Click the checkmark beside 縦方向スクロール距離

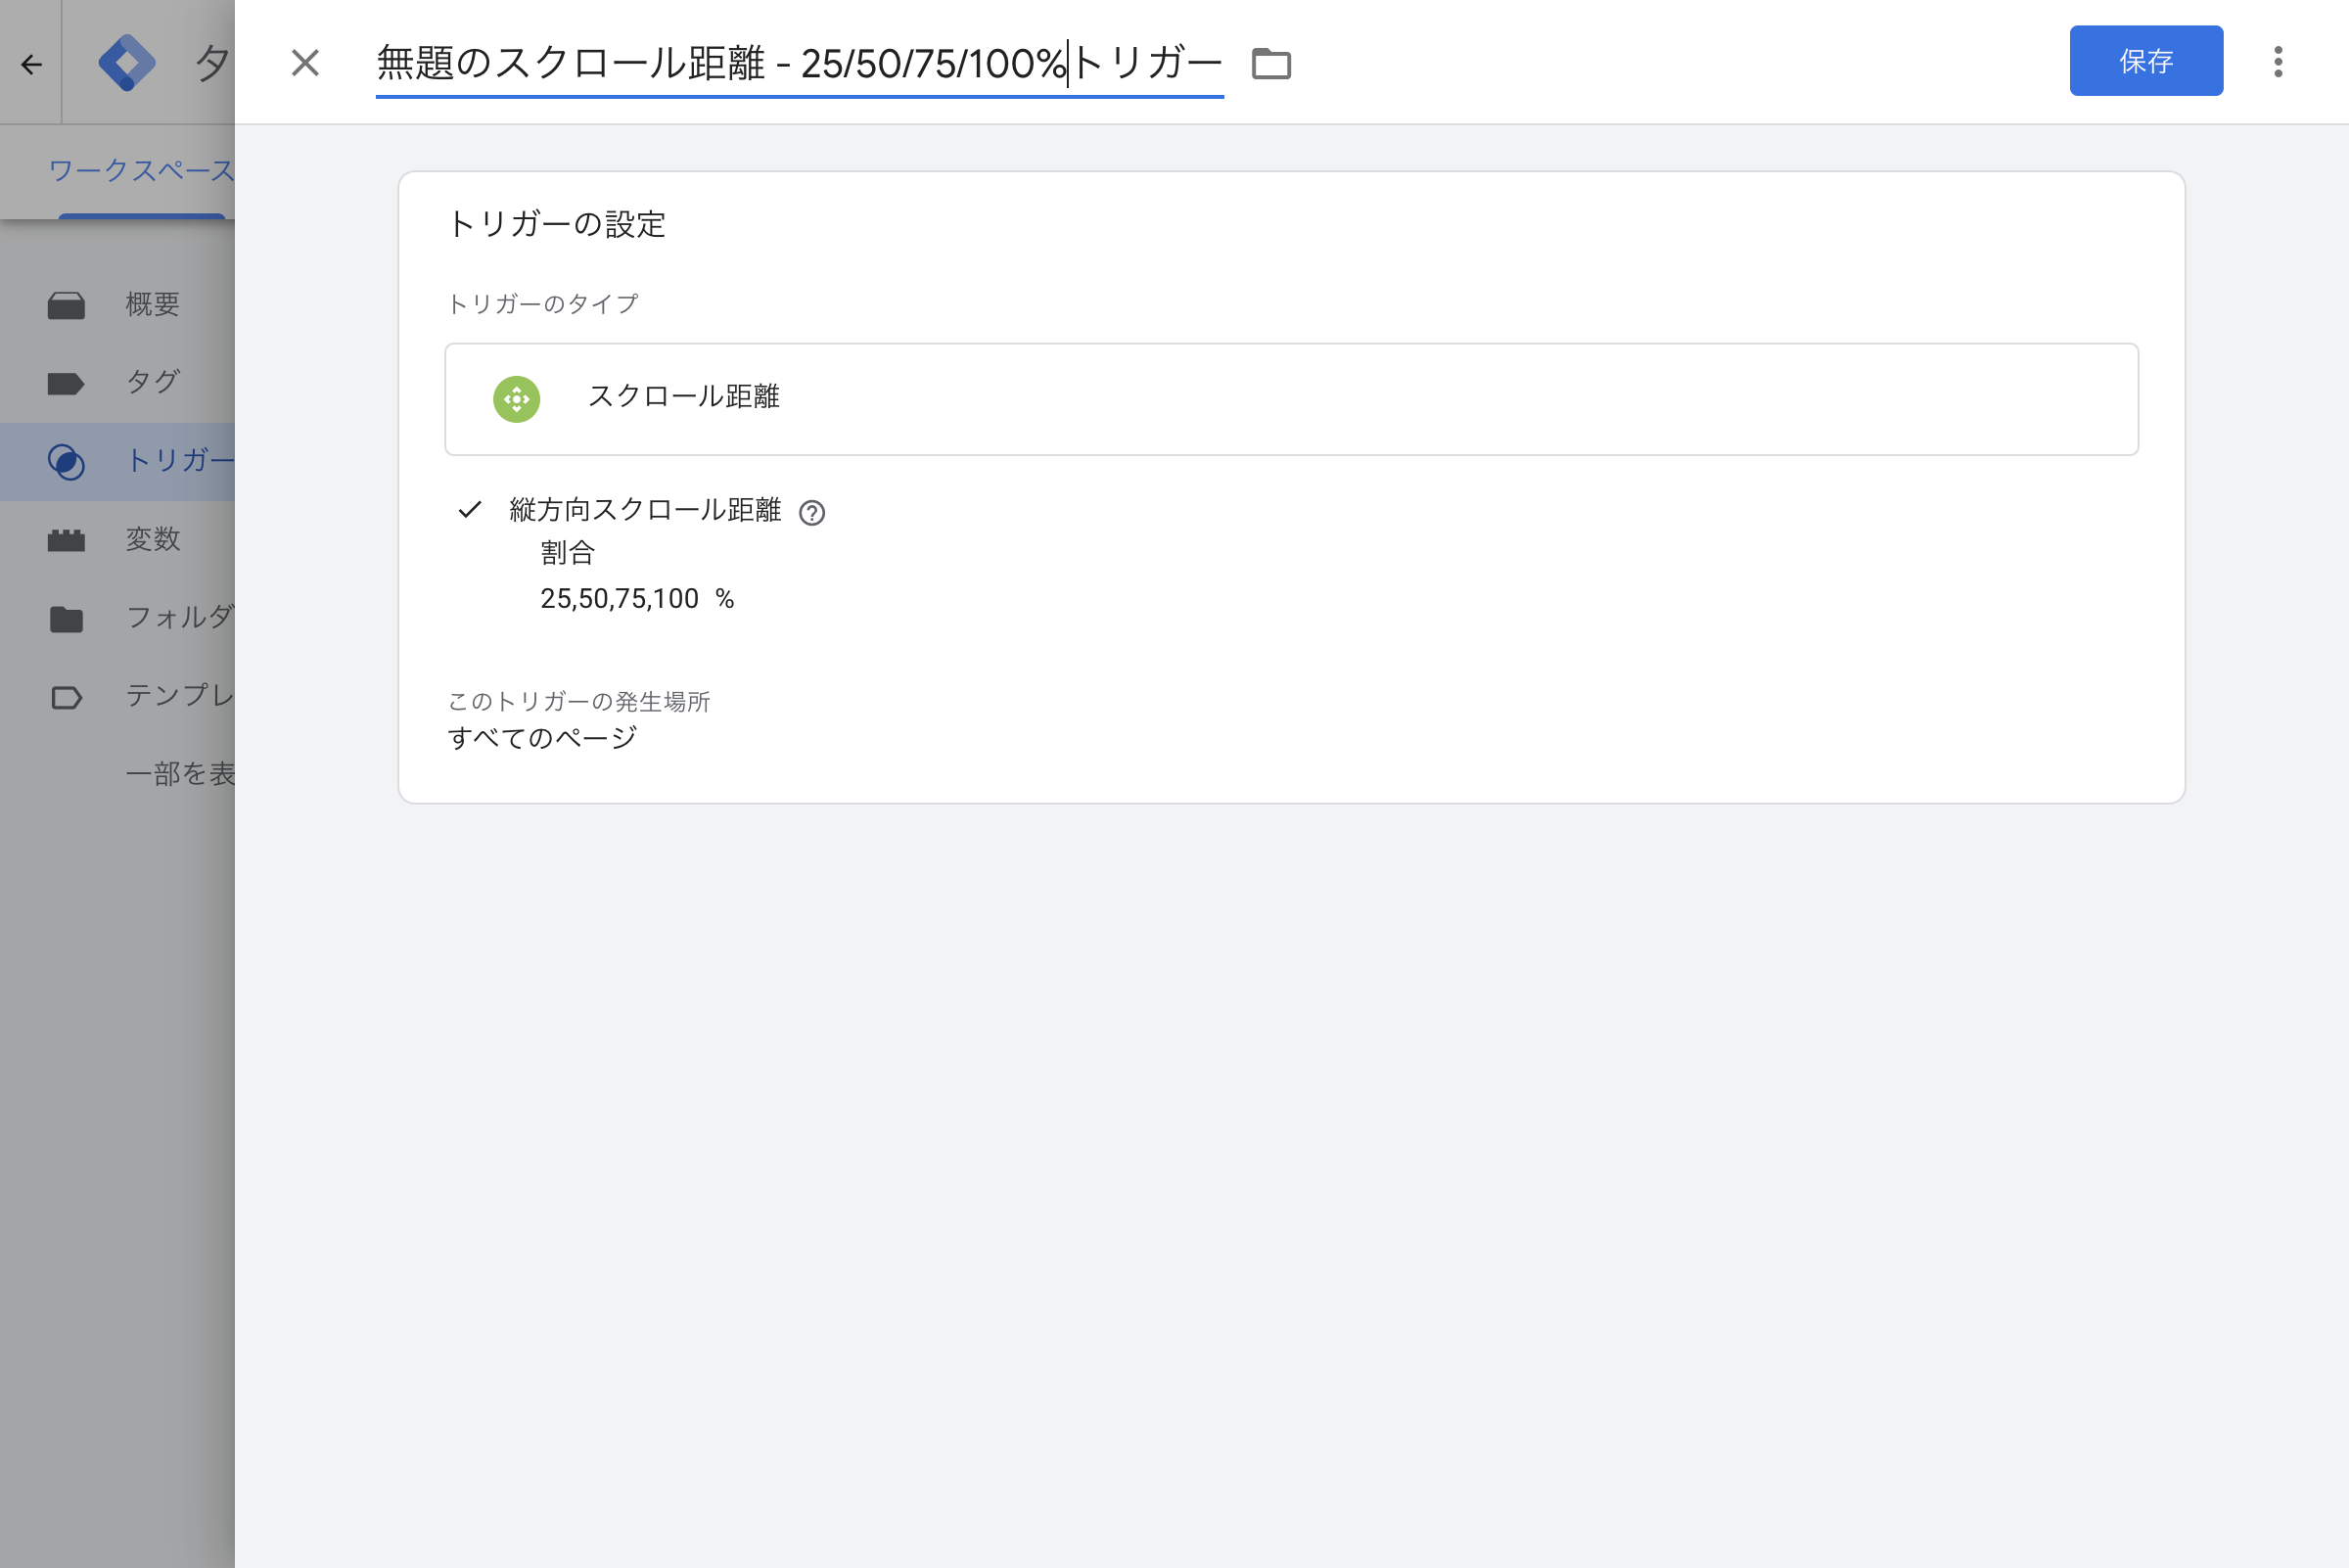point(470,510)
